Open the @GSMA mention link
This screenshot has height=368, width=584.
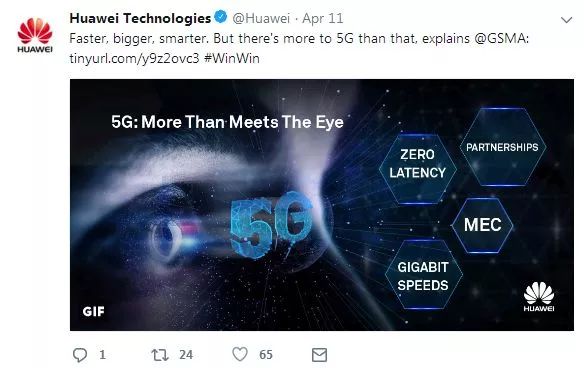pos(501,38)
